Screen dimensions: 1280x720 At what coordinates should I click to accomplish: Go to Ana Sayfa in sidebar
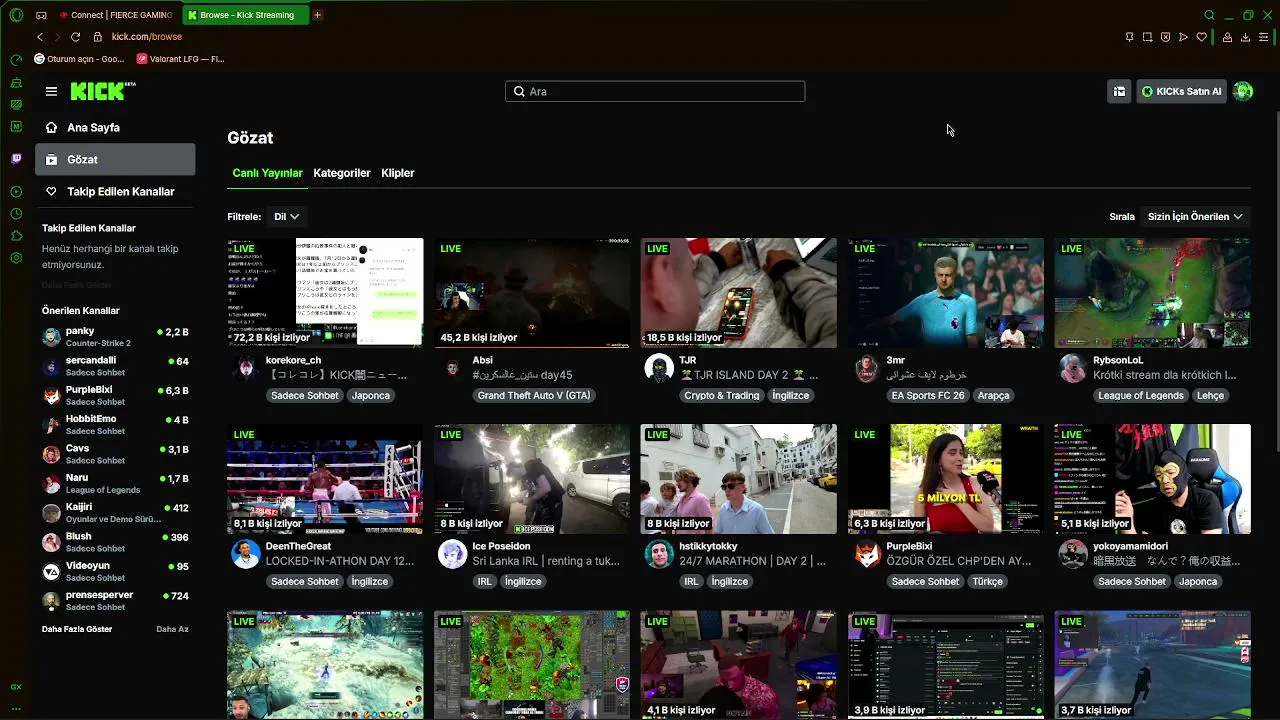115,128
